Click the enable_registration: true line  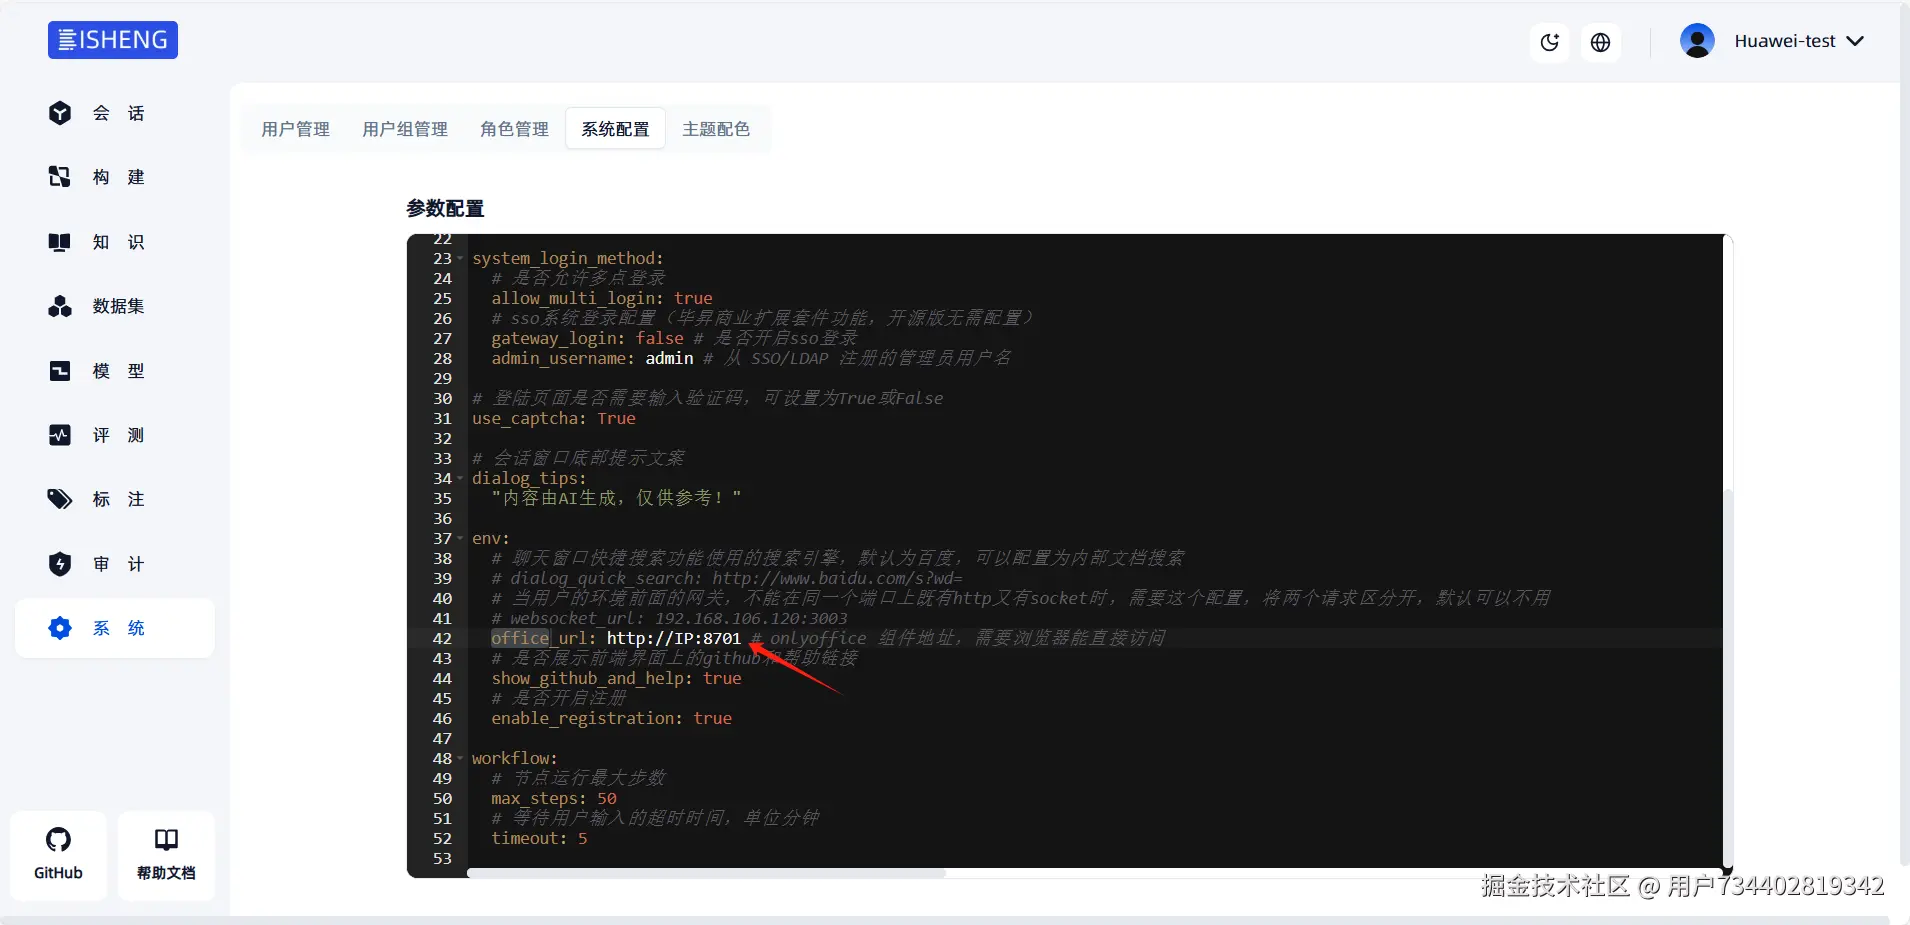[612, 718]
